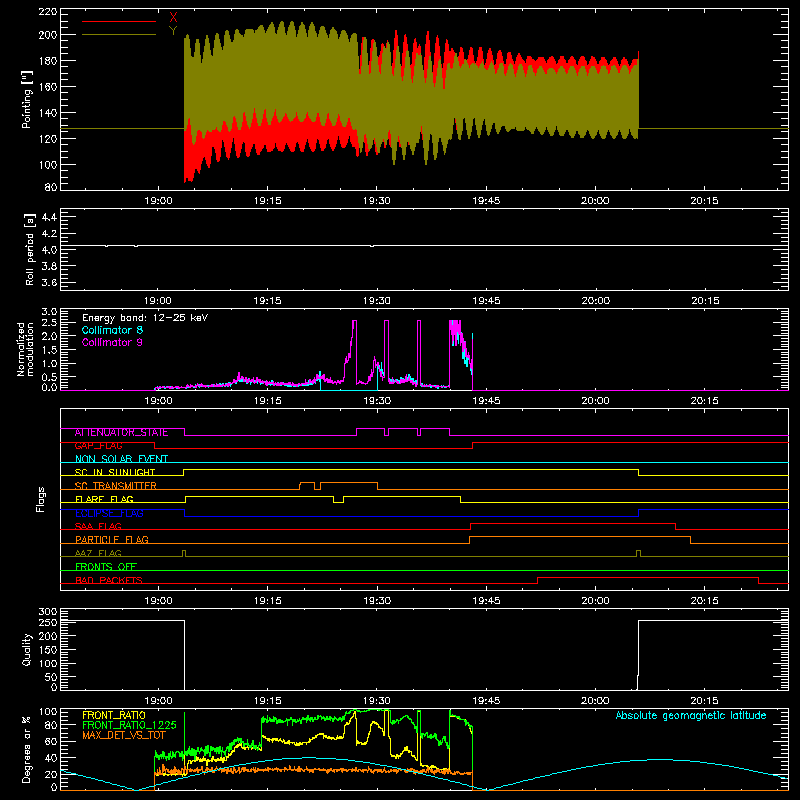Click the 300 tick on Quality axis

pos(47,612)
